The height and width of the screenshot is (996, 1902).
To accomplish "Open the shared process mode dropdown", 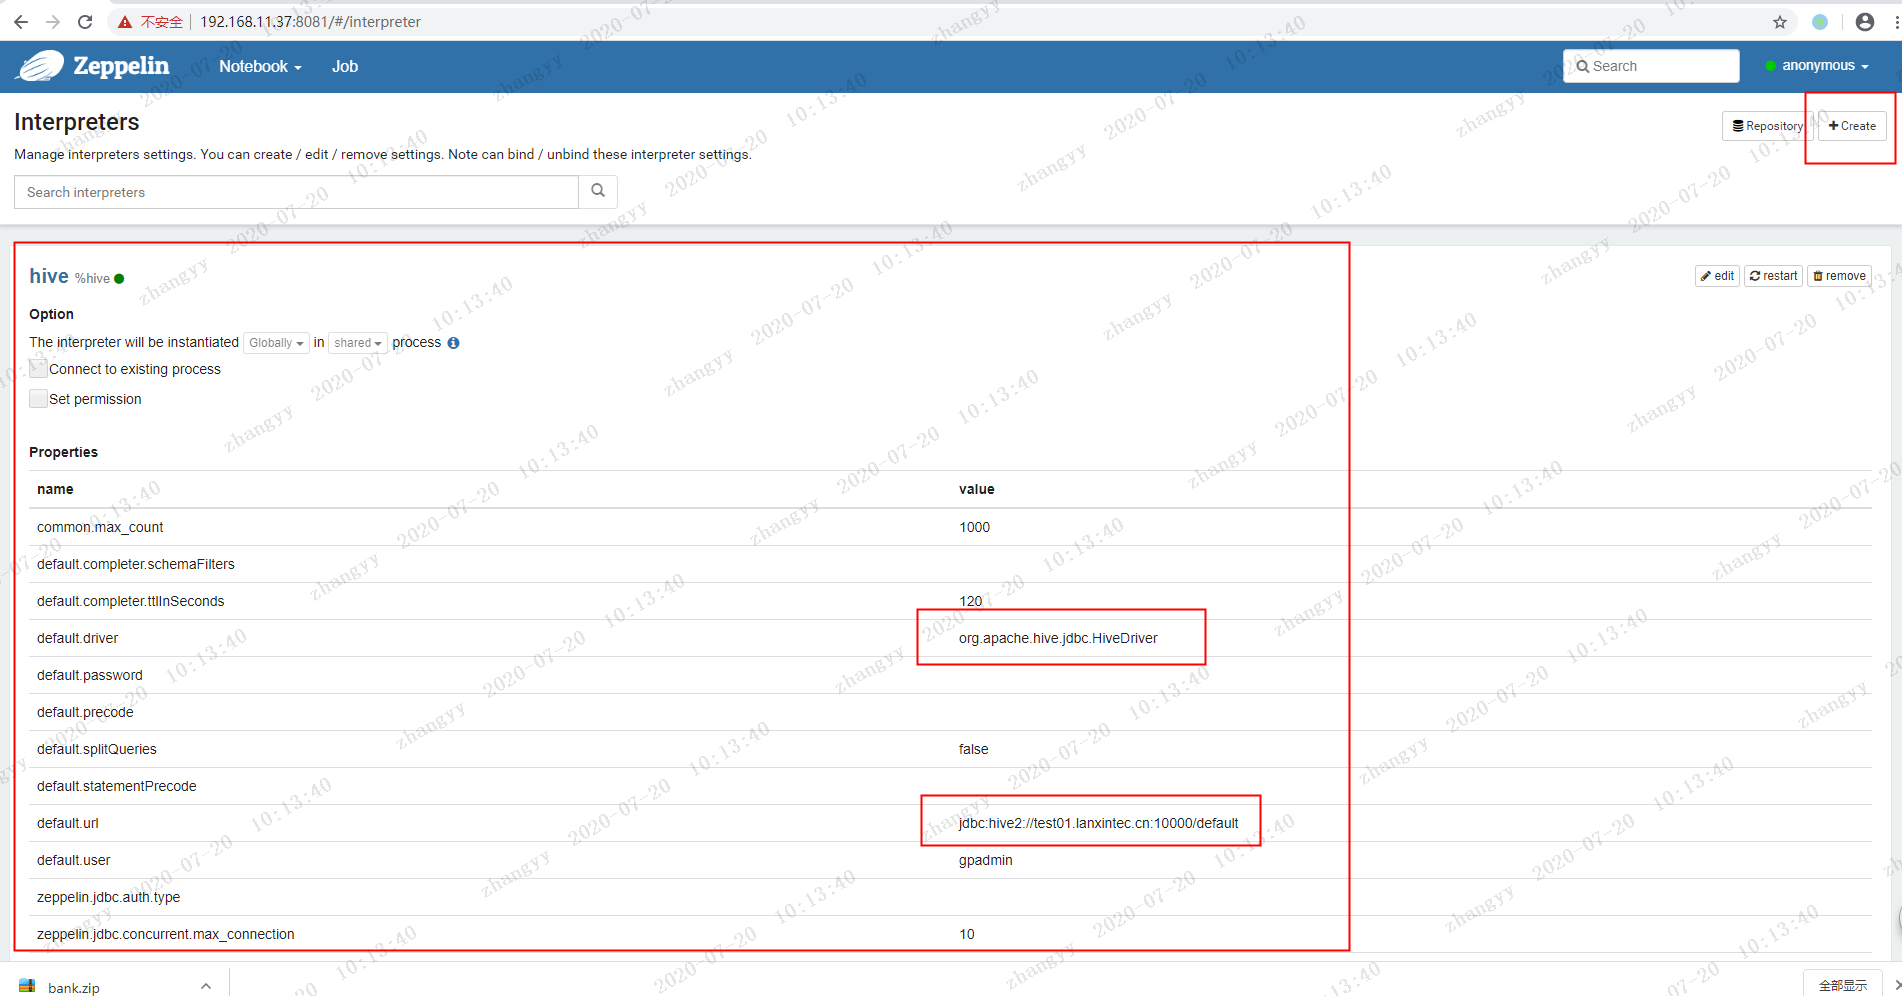I will click(358, 343).
